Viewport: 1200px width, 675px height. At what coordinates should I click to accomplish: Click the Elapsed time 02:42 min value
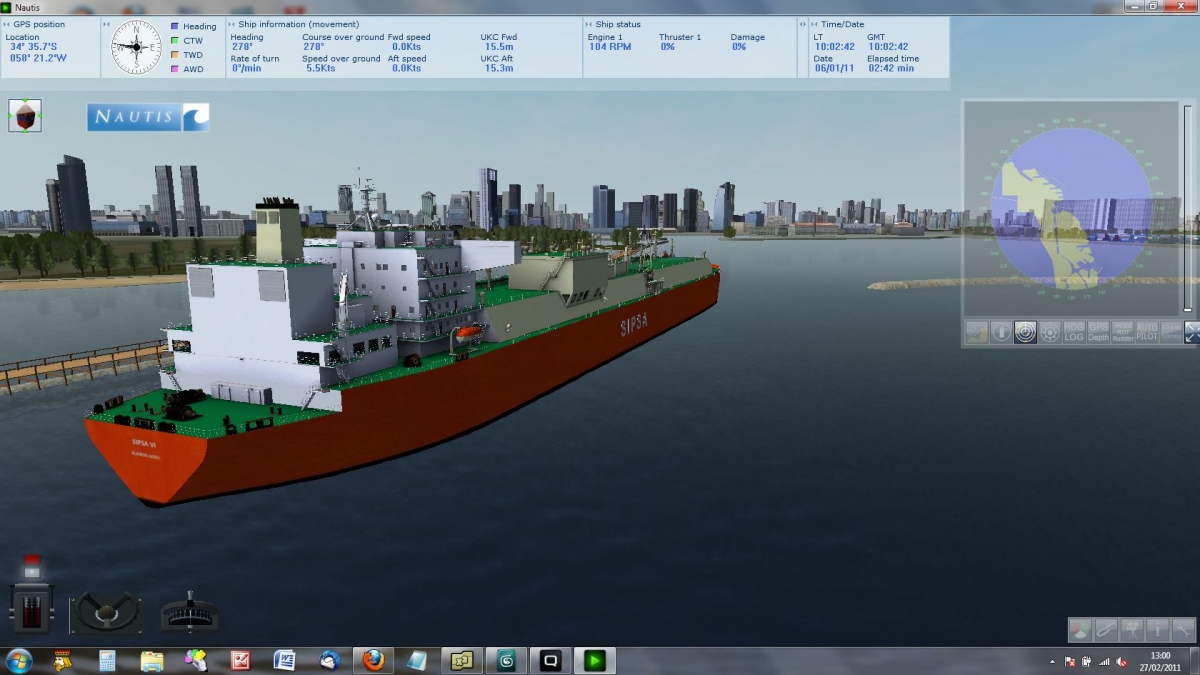[891, 69]
